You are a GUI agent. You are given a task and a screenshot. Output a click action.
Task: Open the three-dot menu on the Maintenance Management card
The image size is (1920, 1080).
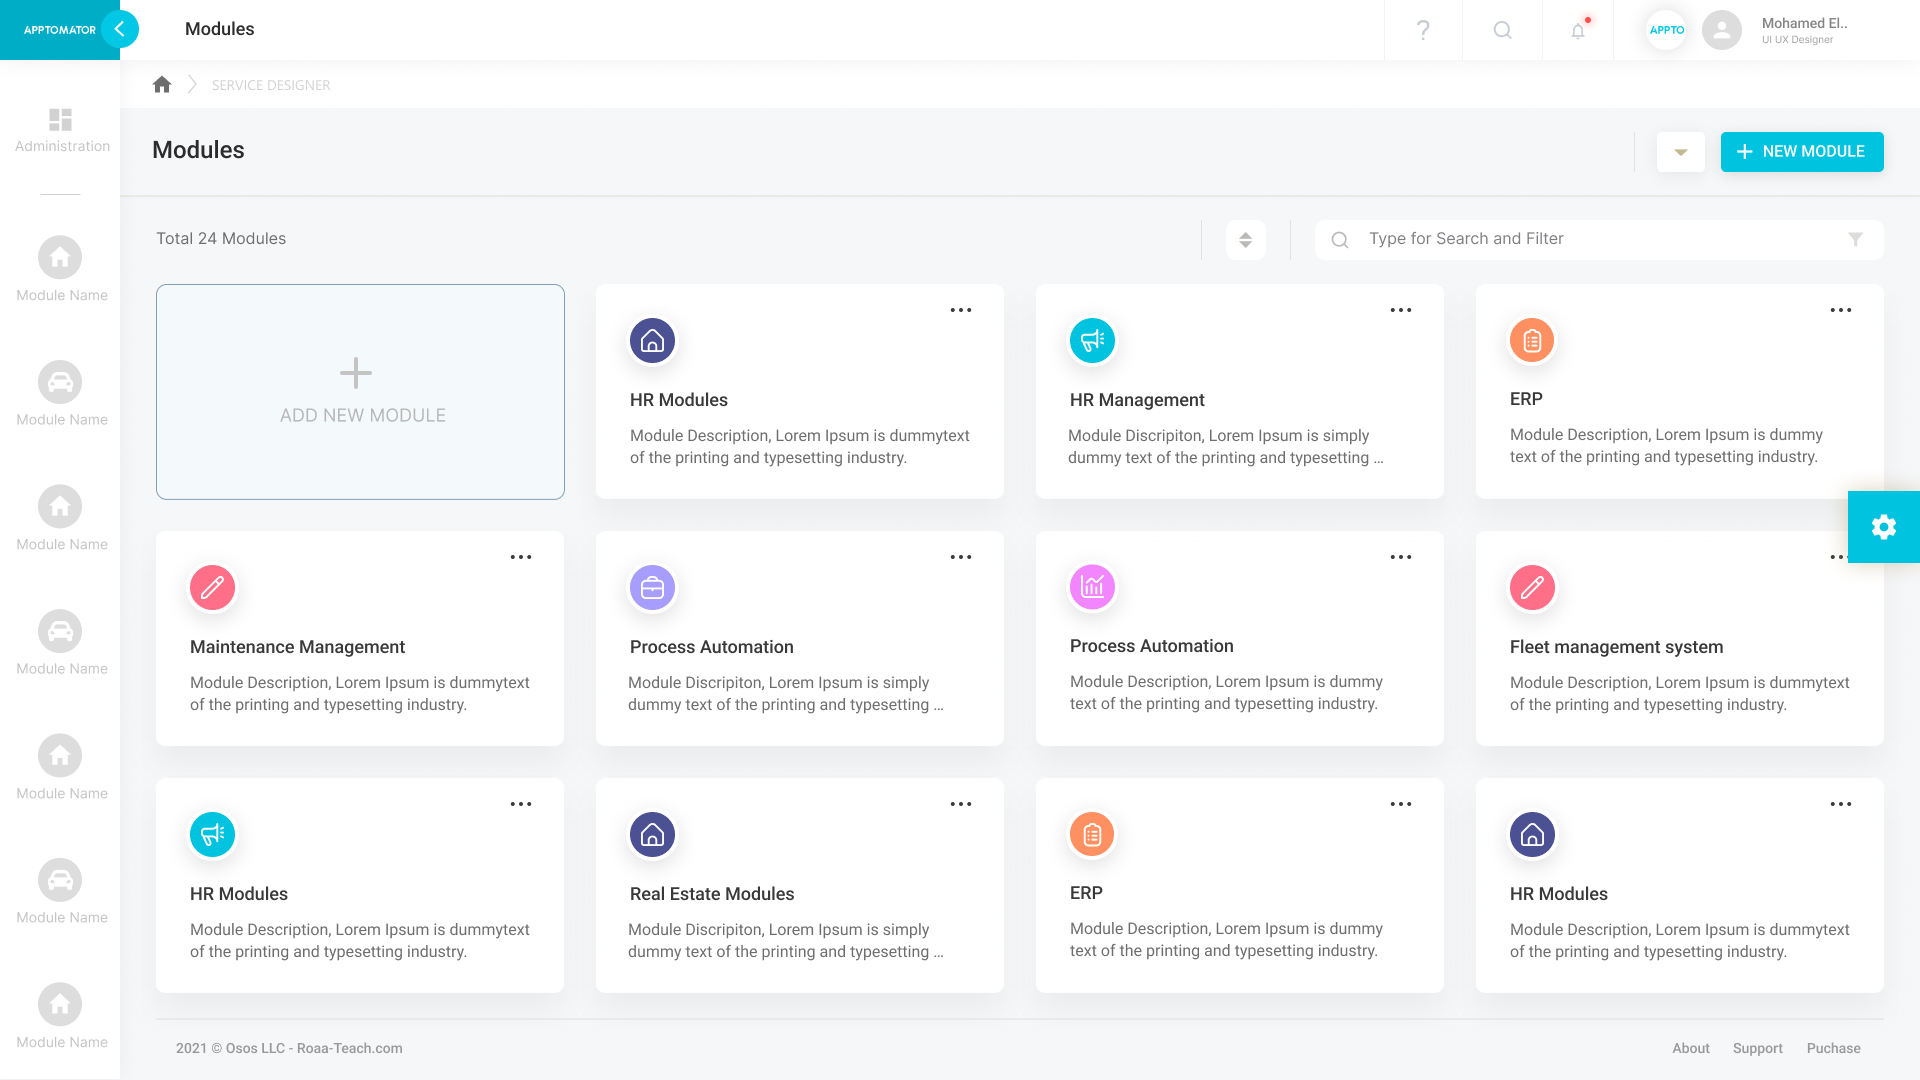(x=520, y=557)
